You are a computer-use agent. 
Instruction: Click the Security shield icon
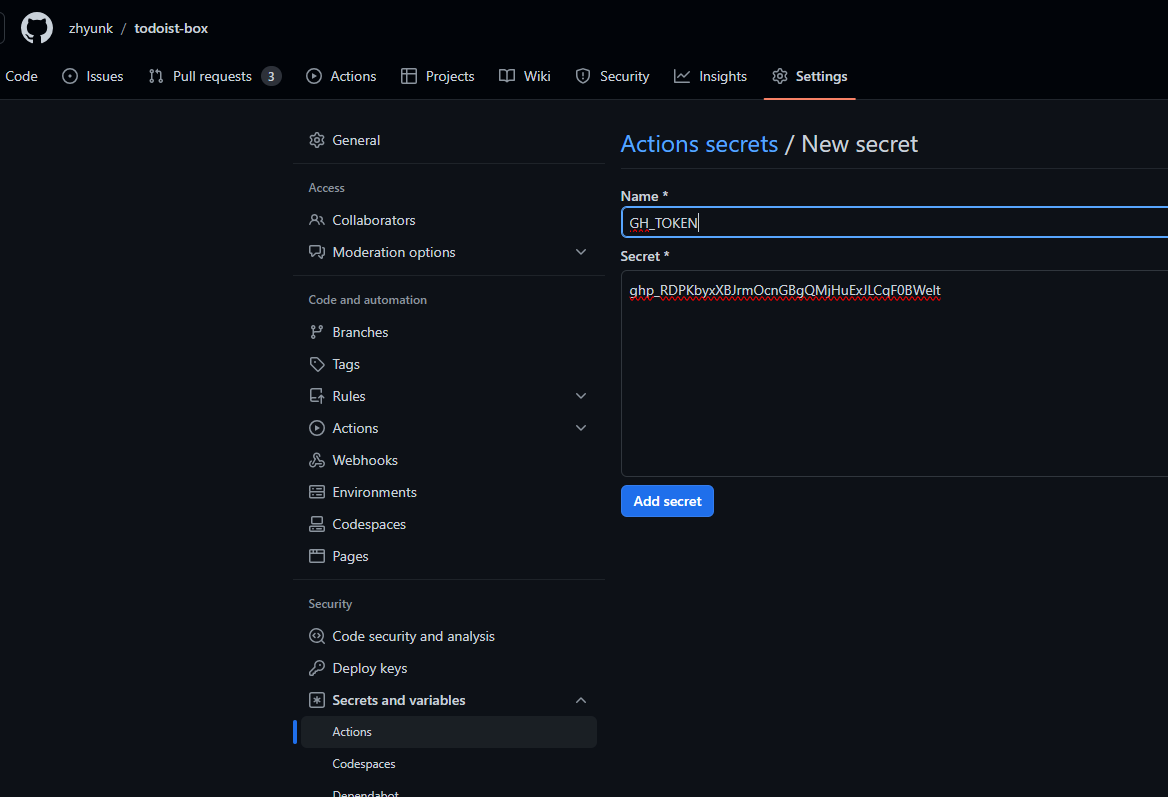(583, 76)
